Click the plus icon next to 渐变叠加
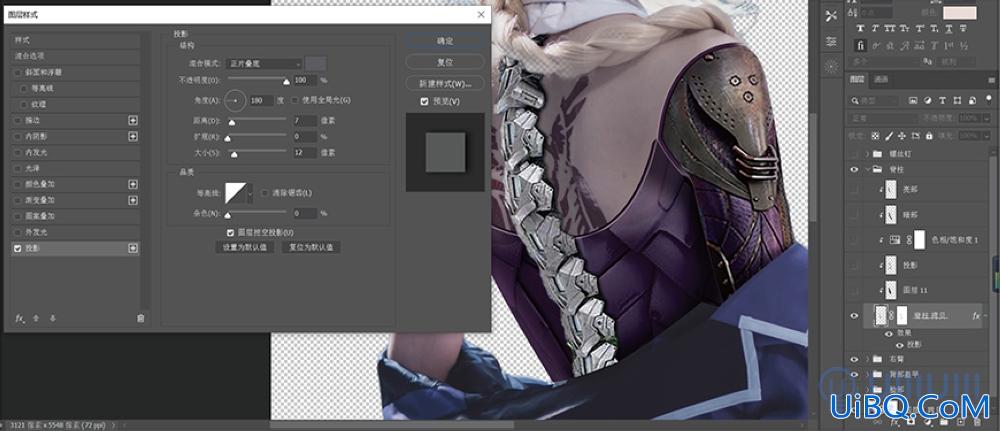Image resolution: width=1000 pixels, height=431 pixels. (133, 200)
